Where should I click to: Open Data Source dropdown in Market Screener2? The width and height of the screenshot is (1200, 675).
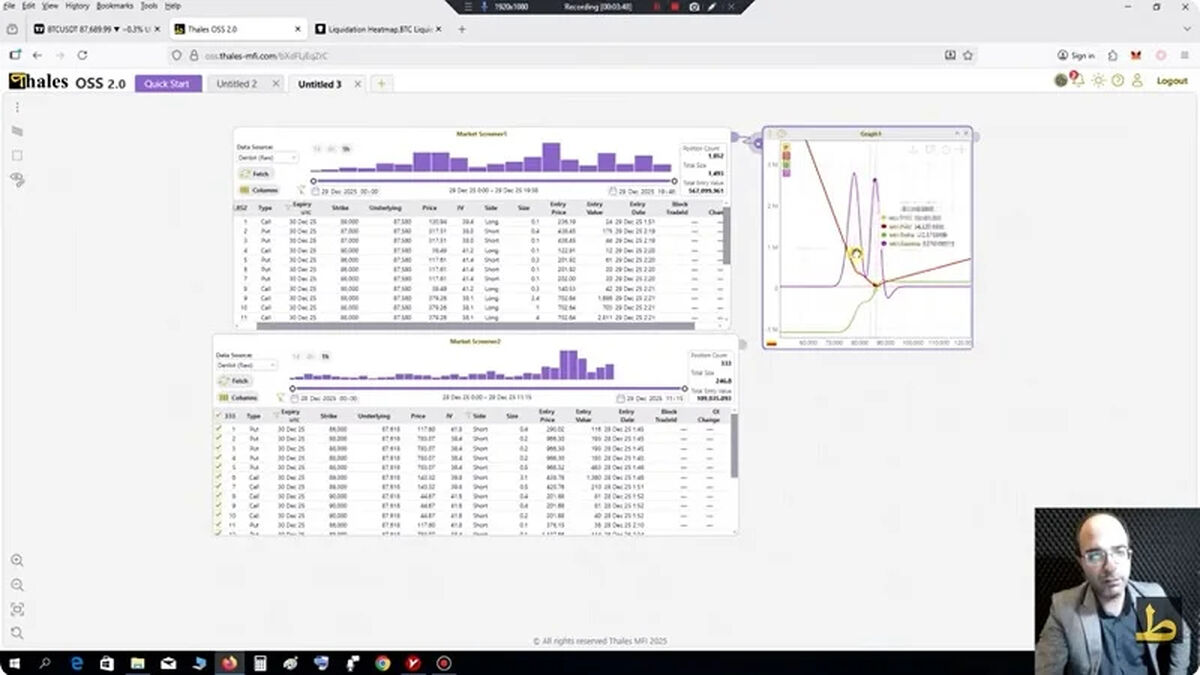[248, 366]
